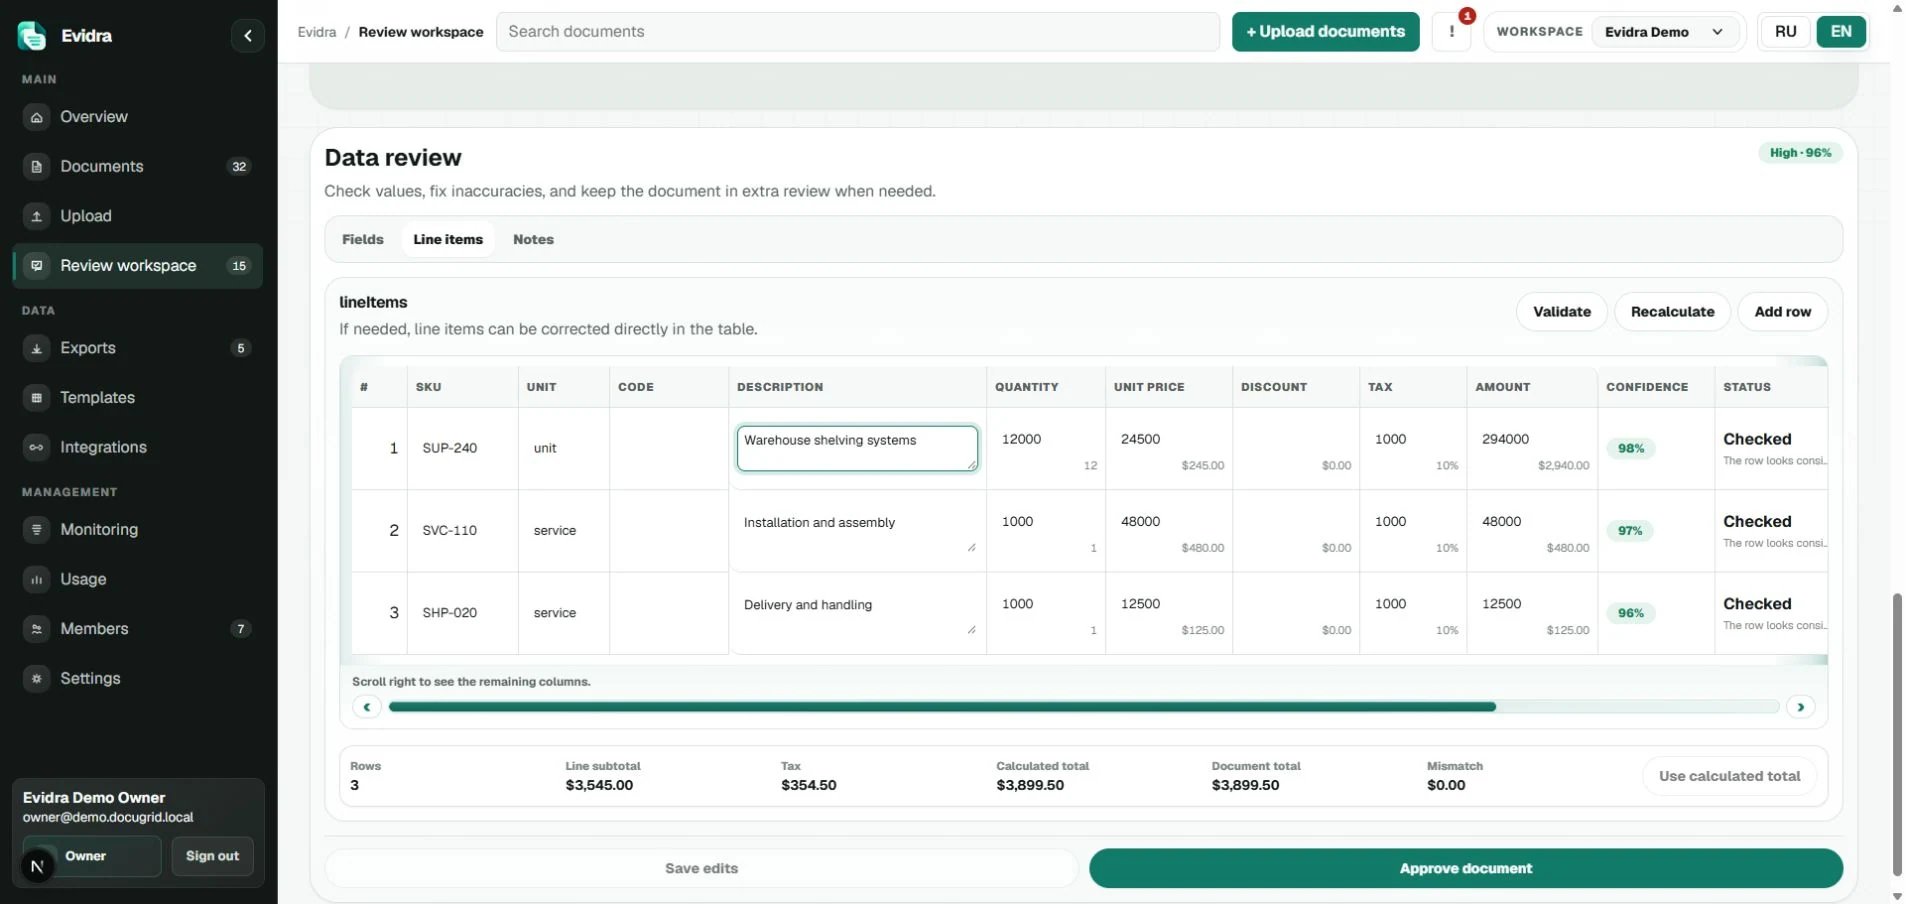Image resolution: width=1905 pixels, height=904 pixels.
Task: Open the Evidra Demo workspace dropdown
Action: (x=1664, y=32)
